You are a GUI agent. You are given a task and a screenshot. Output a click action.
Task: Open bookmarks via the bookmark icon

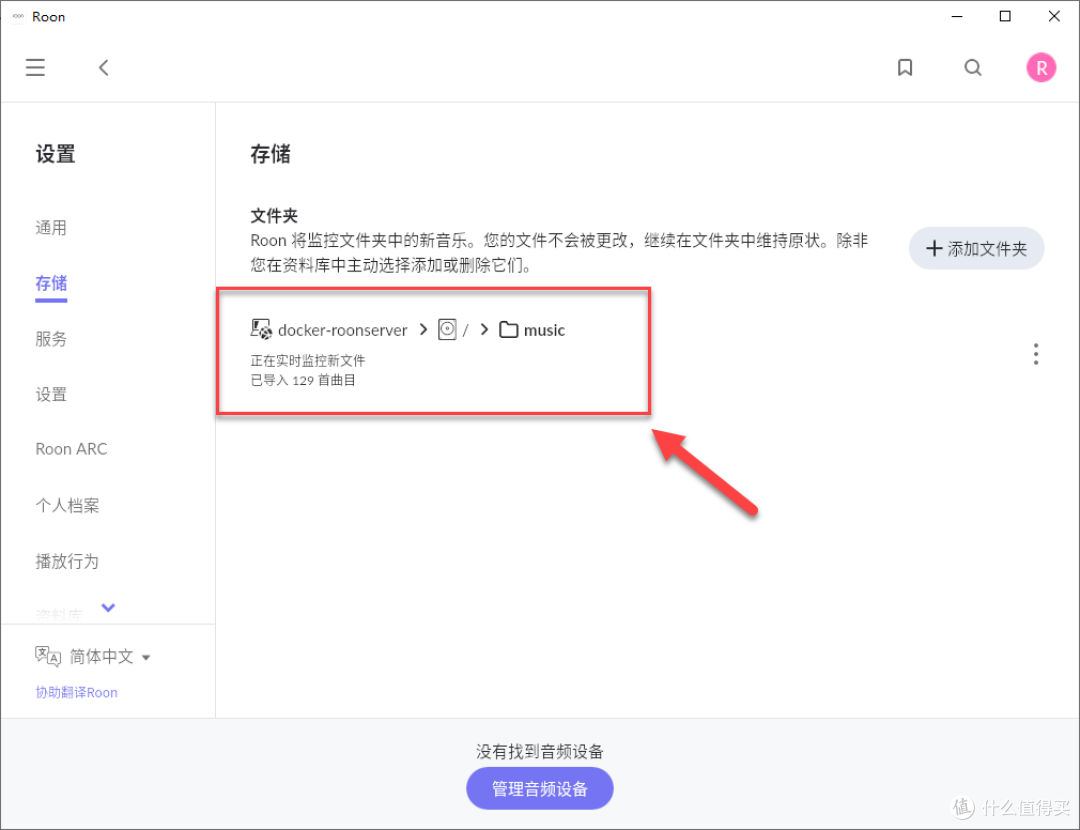pyautogui.click(x=905, y=67)
